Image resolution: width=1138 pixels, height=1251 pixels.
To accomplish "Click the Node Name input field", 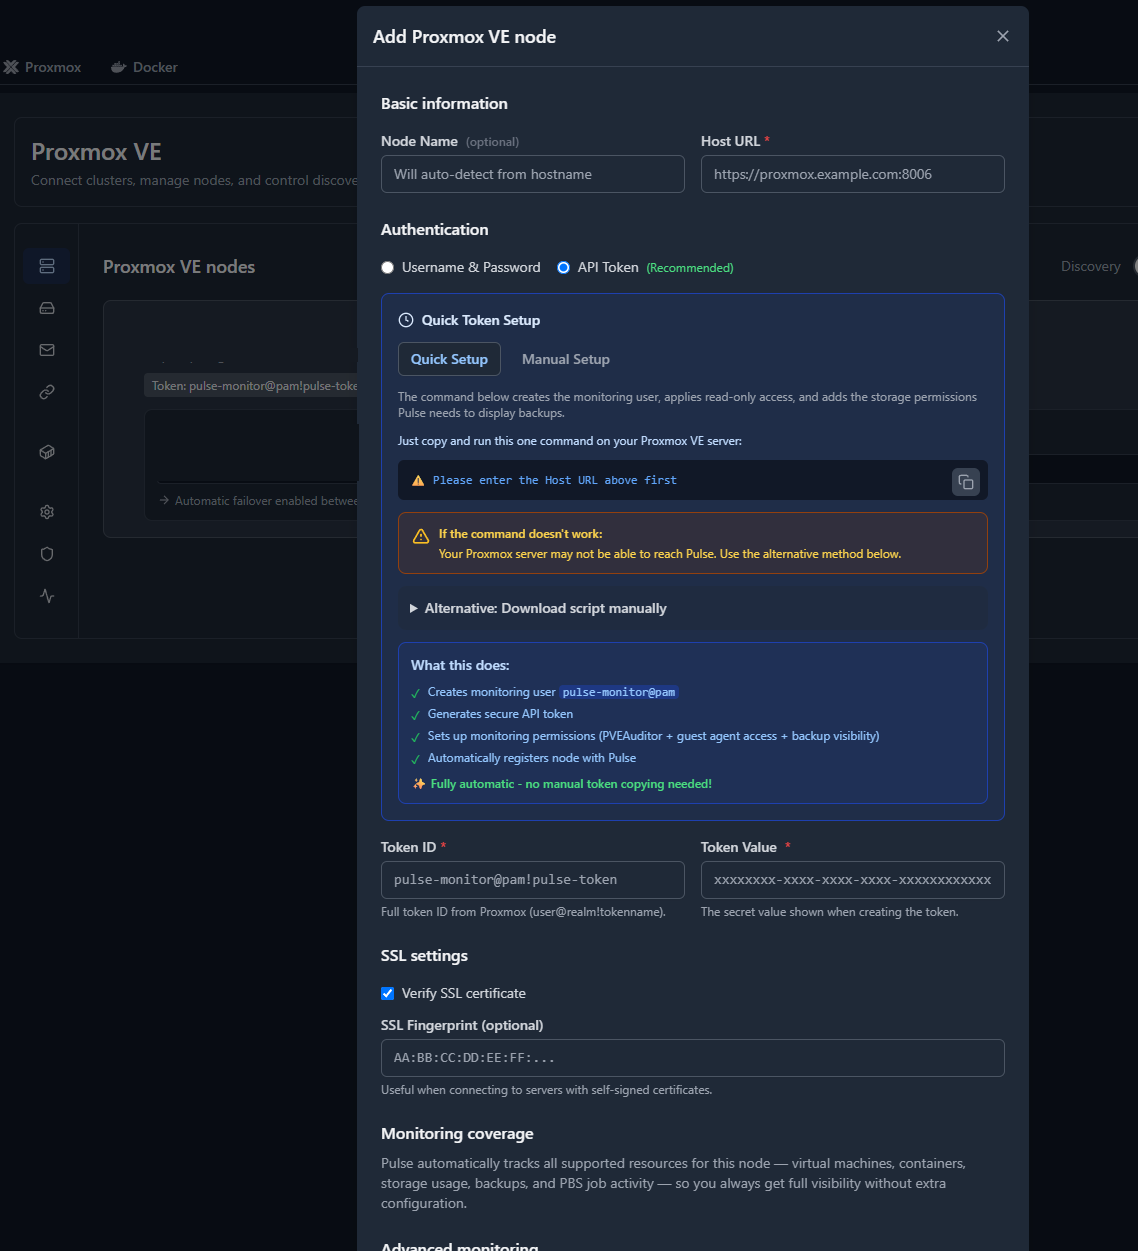I will pyautogui.click(x=533, y=174).
